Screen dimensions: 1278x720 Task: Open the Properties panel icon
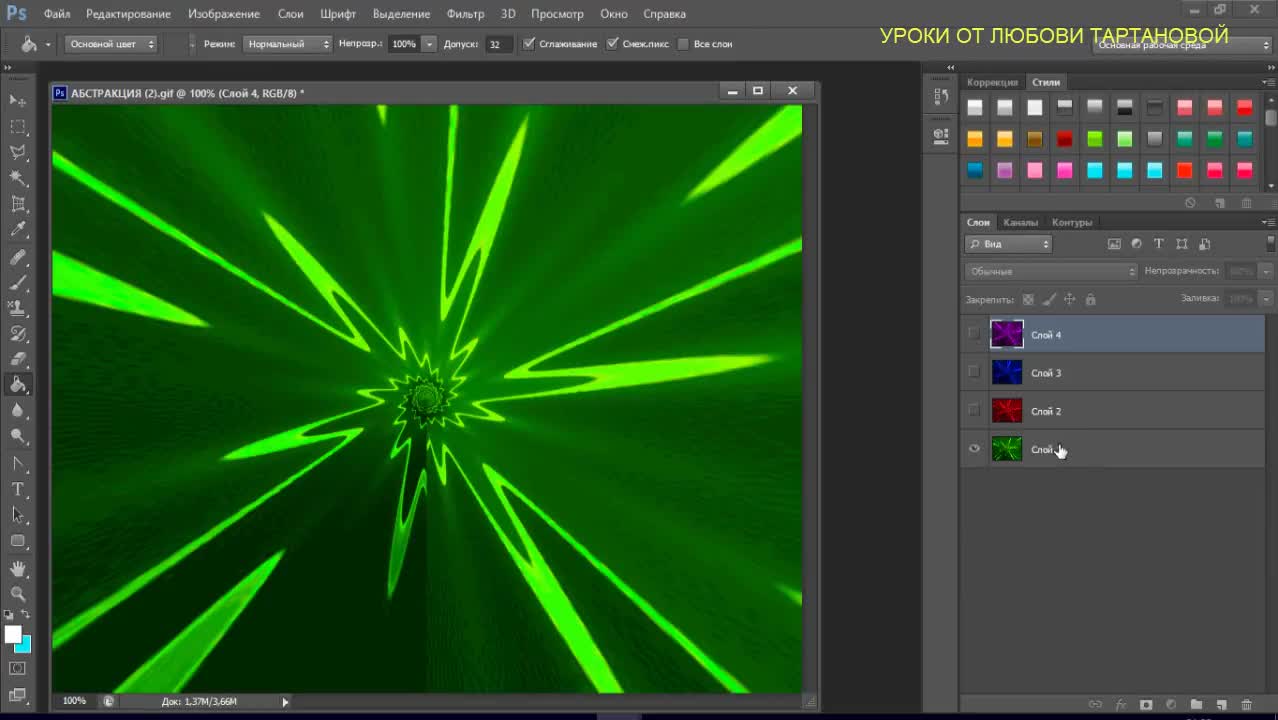(941, 135)
